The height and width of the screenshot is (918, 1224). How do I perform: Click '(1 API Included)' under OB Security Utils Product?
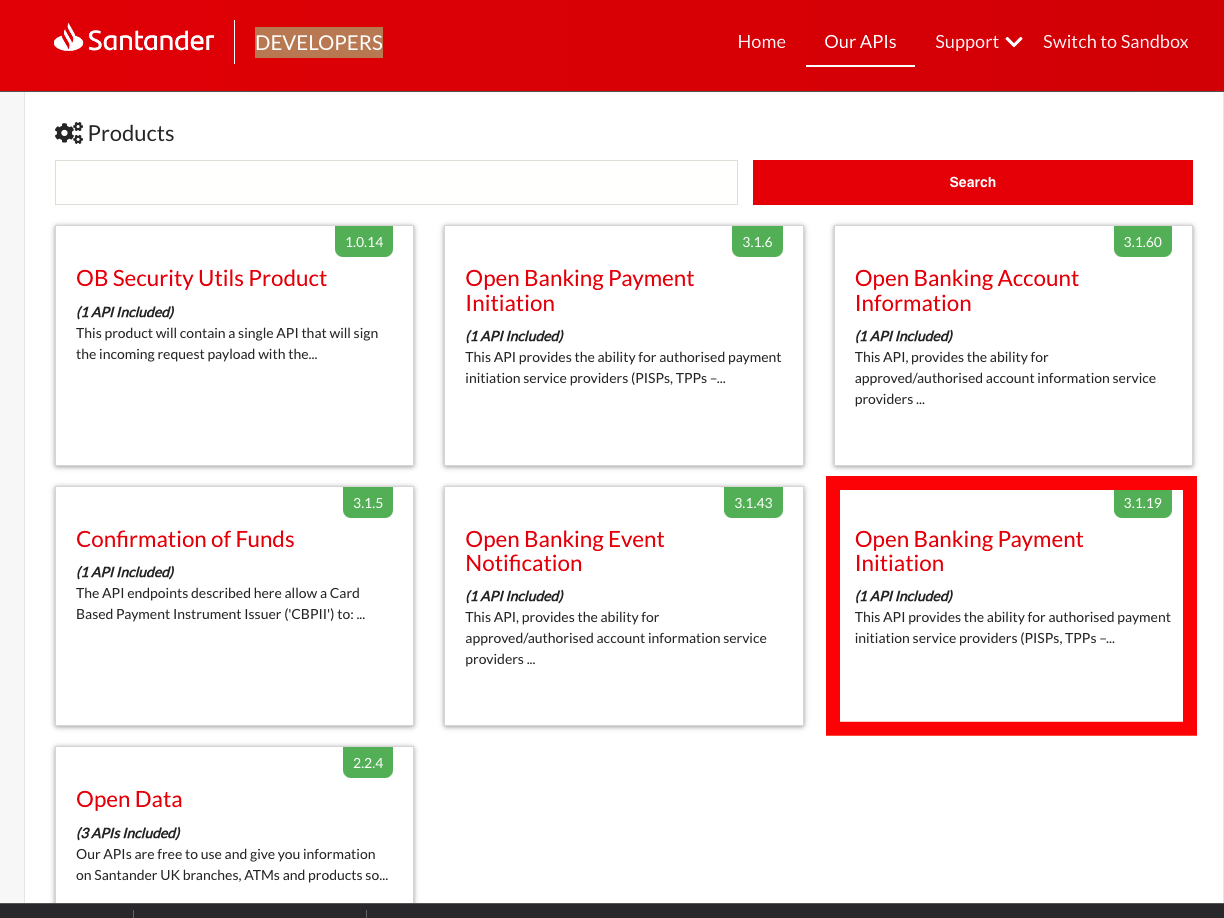125,312
